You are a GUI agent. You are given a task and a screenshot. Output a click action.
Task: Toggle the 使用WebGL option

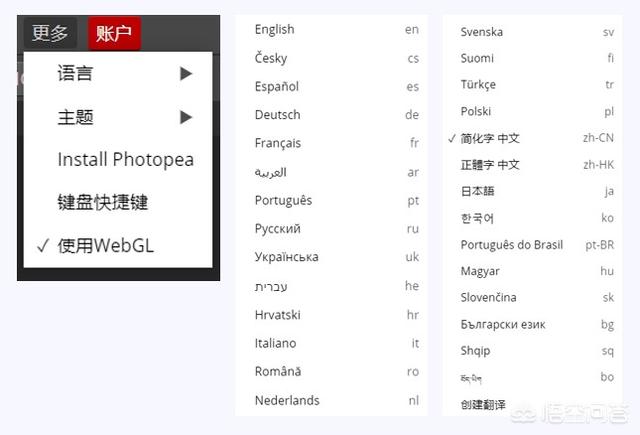(x=118, y=246)
